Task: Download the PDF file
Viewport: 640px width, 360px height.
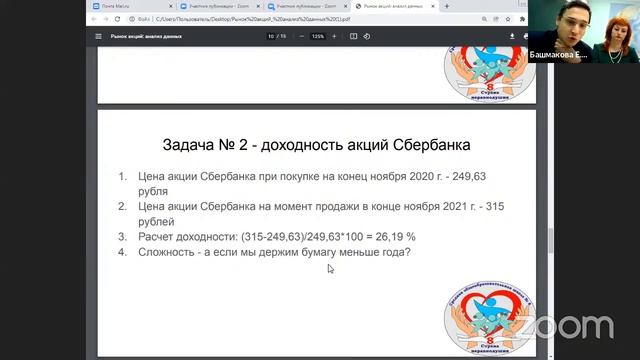Action: pyautogui.click(x=512, y=36)
